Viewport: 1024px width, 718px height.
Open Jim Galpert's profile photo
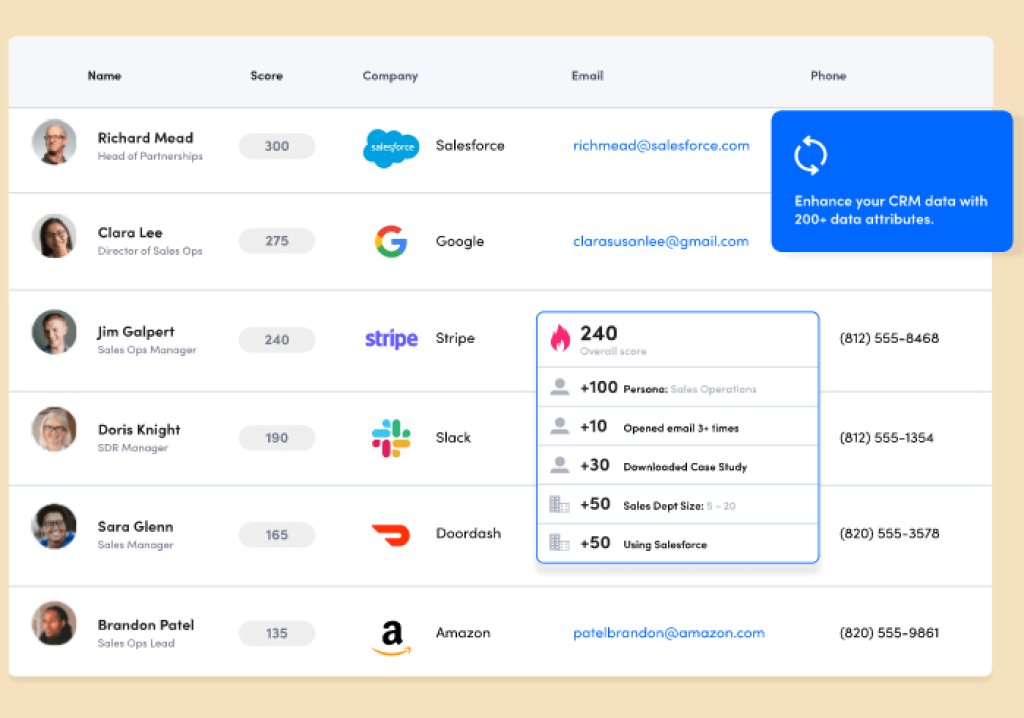(54, 332)
